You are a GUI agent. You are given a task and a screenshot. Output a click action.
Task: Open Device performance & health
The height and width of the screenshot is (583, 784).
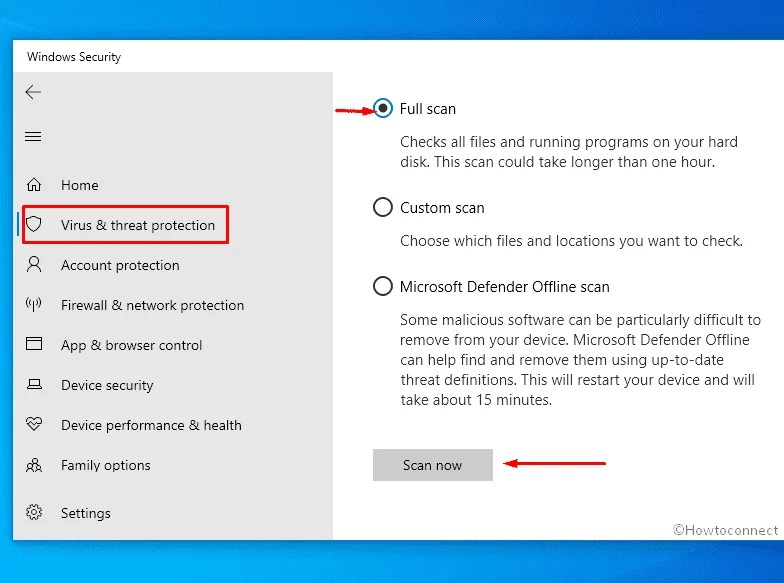151,425
